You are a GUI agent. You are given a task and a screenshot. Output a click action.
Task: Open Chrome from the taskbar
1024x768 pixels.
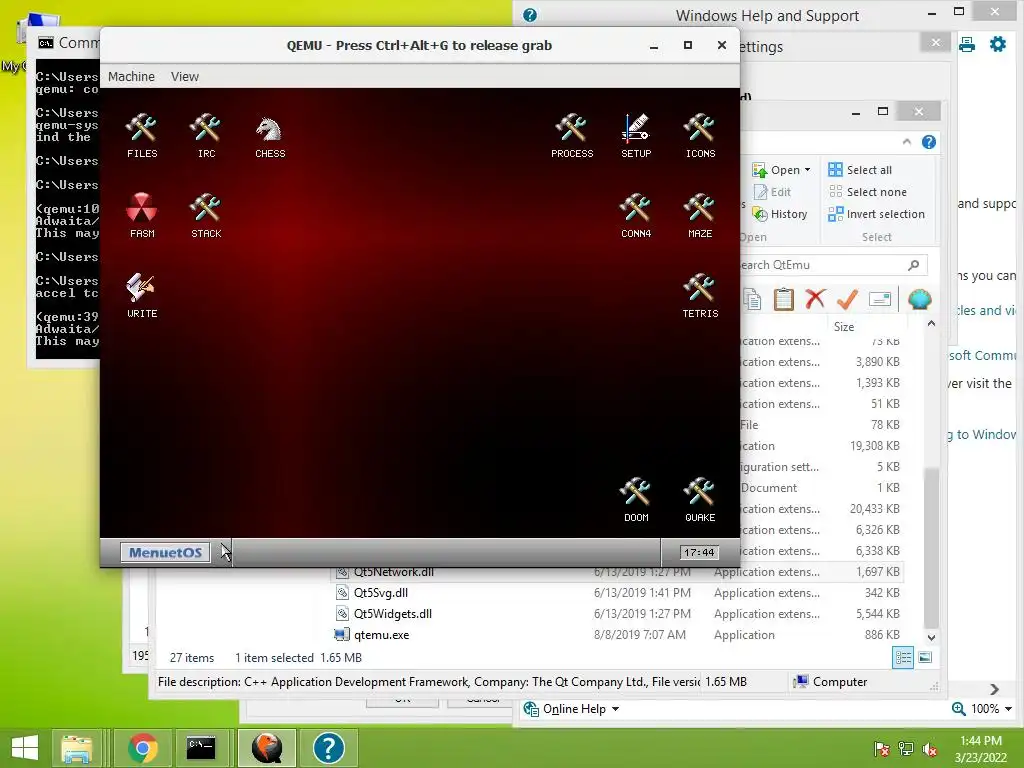point(142,748)
